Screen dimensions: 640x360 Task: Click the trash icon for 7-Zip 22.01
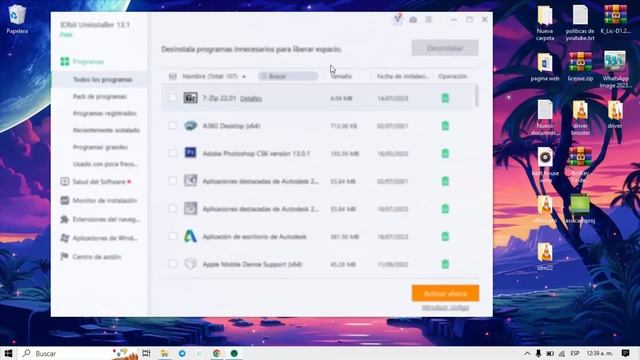pos(445,98)
